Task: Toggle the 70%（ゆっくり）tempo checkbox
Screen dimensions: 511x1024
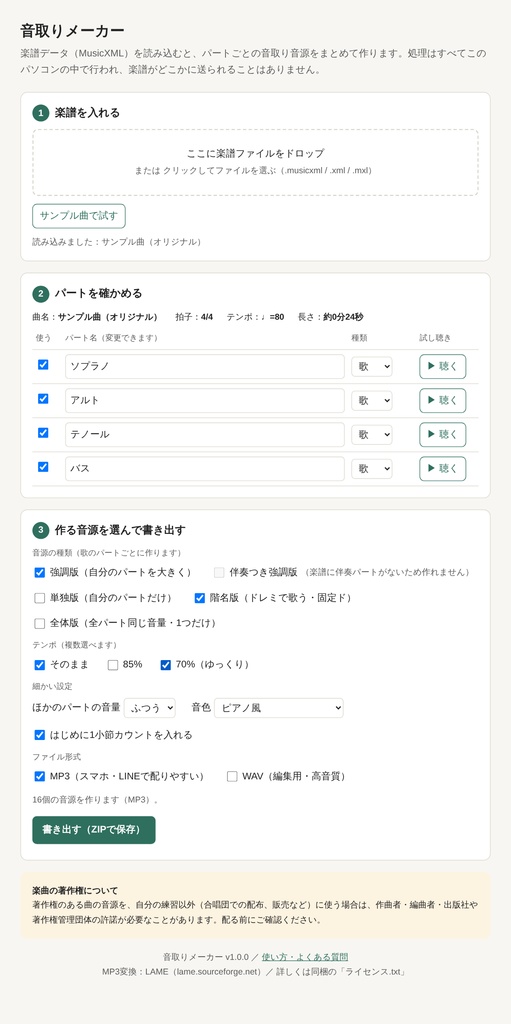Action: (166, 665)
